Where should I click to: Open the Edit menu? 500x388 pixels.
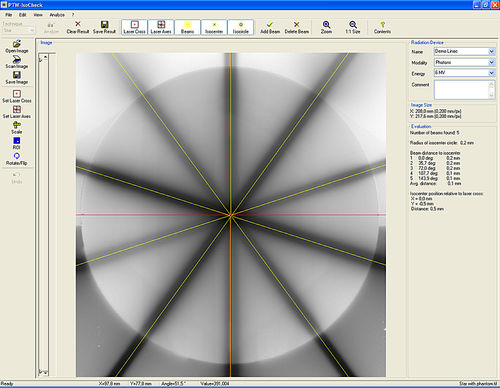22,15
